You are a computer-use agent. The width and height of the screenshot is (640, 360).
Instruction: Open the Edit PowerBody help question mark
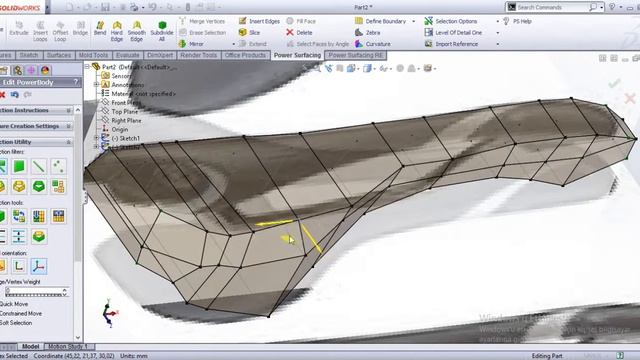coord(76,82)
